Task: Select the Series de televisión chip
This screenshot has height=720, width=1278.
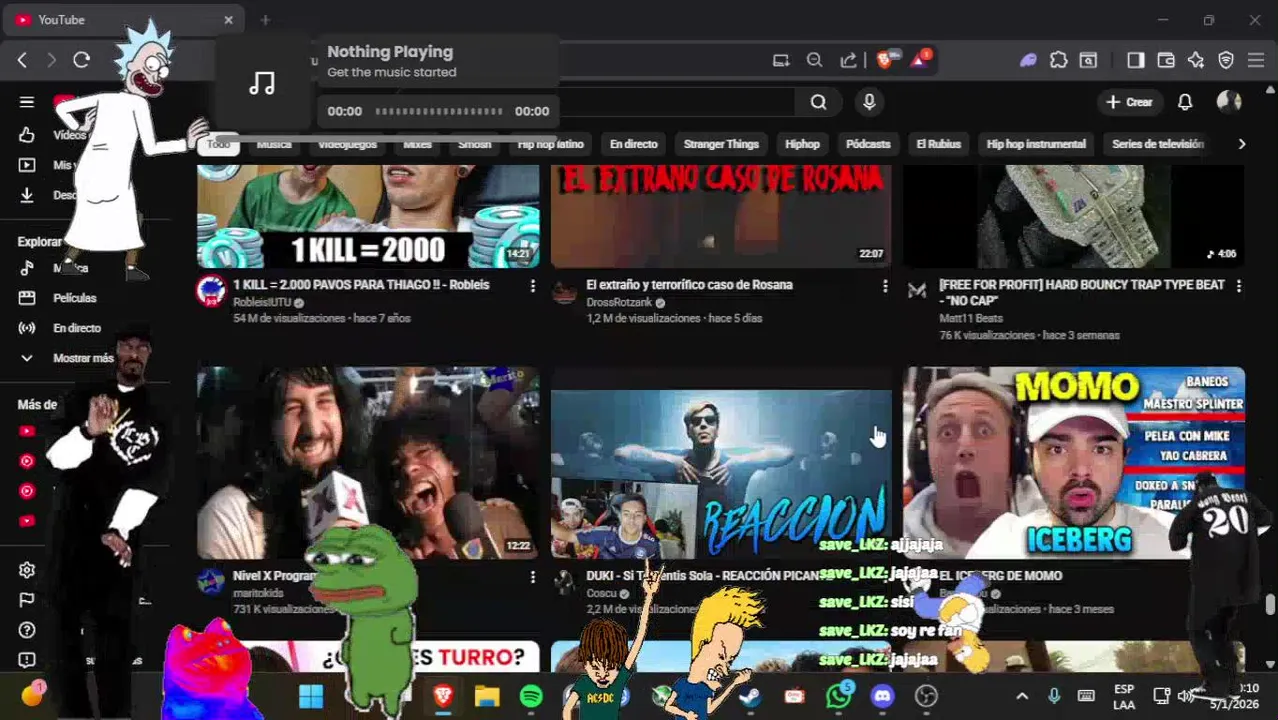Action: pyautogui.click(x=1158, y=144)
